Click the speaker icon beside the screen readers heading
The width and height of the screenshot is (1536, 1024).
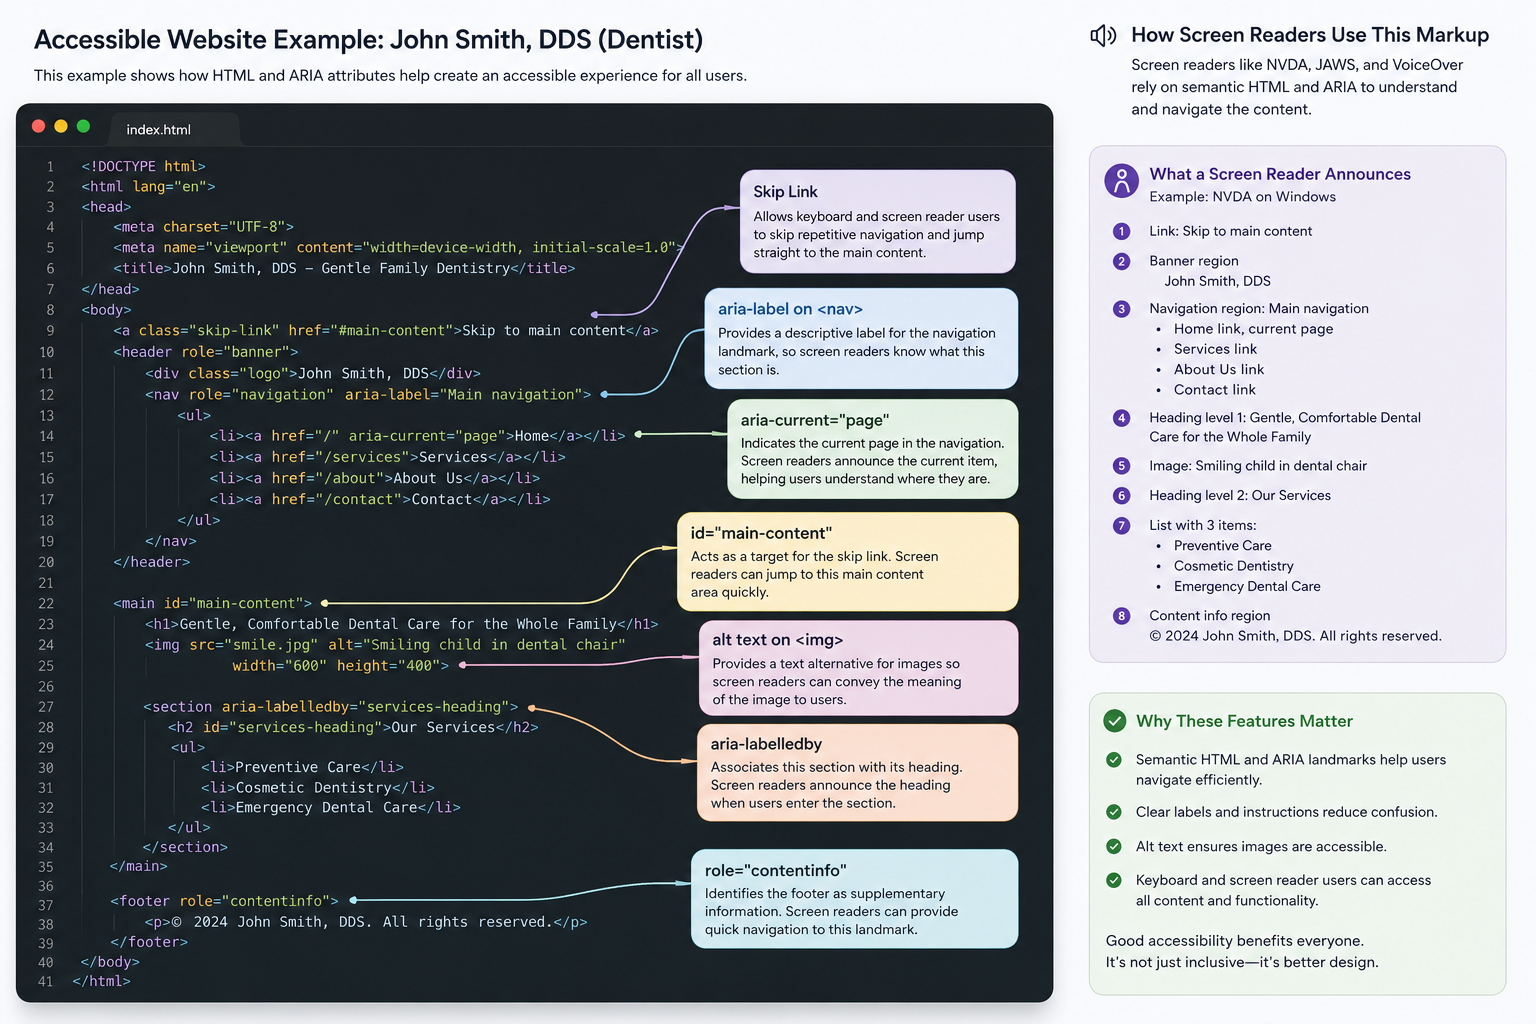point(1103,36)
